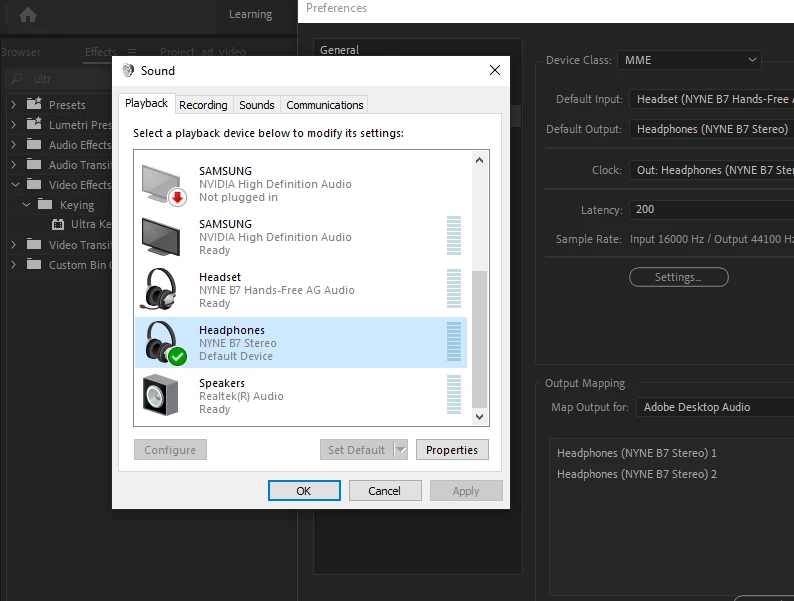Click scroll up arrow in device list
The height and width of the screenshot is (601, 794).
[480, 160]
